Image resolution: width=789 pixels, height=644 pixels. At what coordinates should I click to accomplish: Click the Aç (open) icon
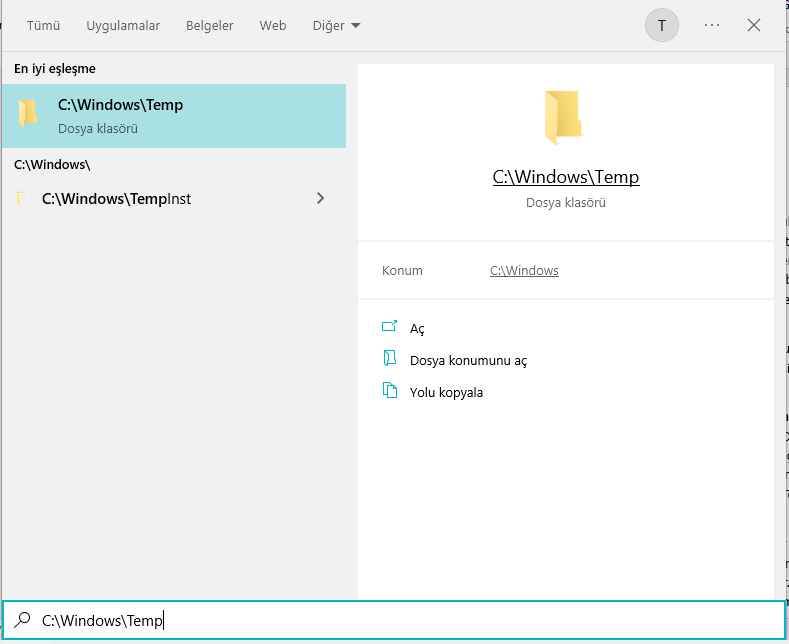390,327
